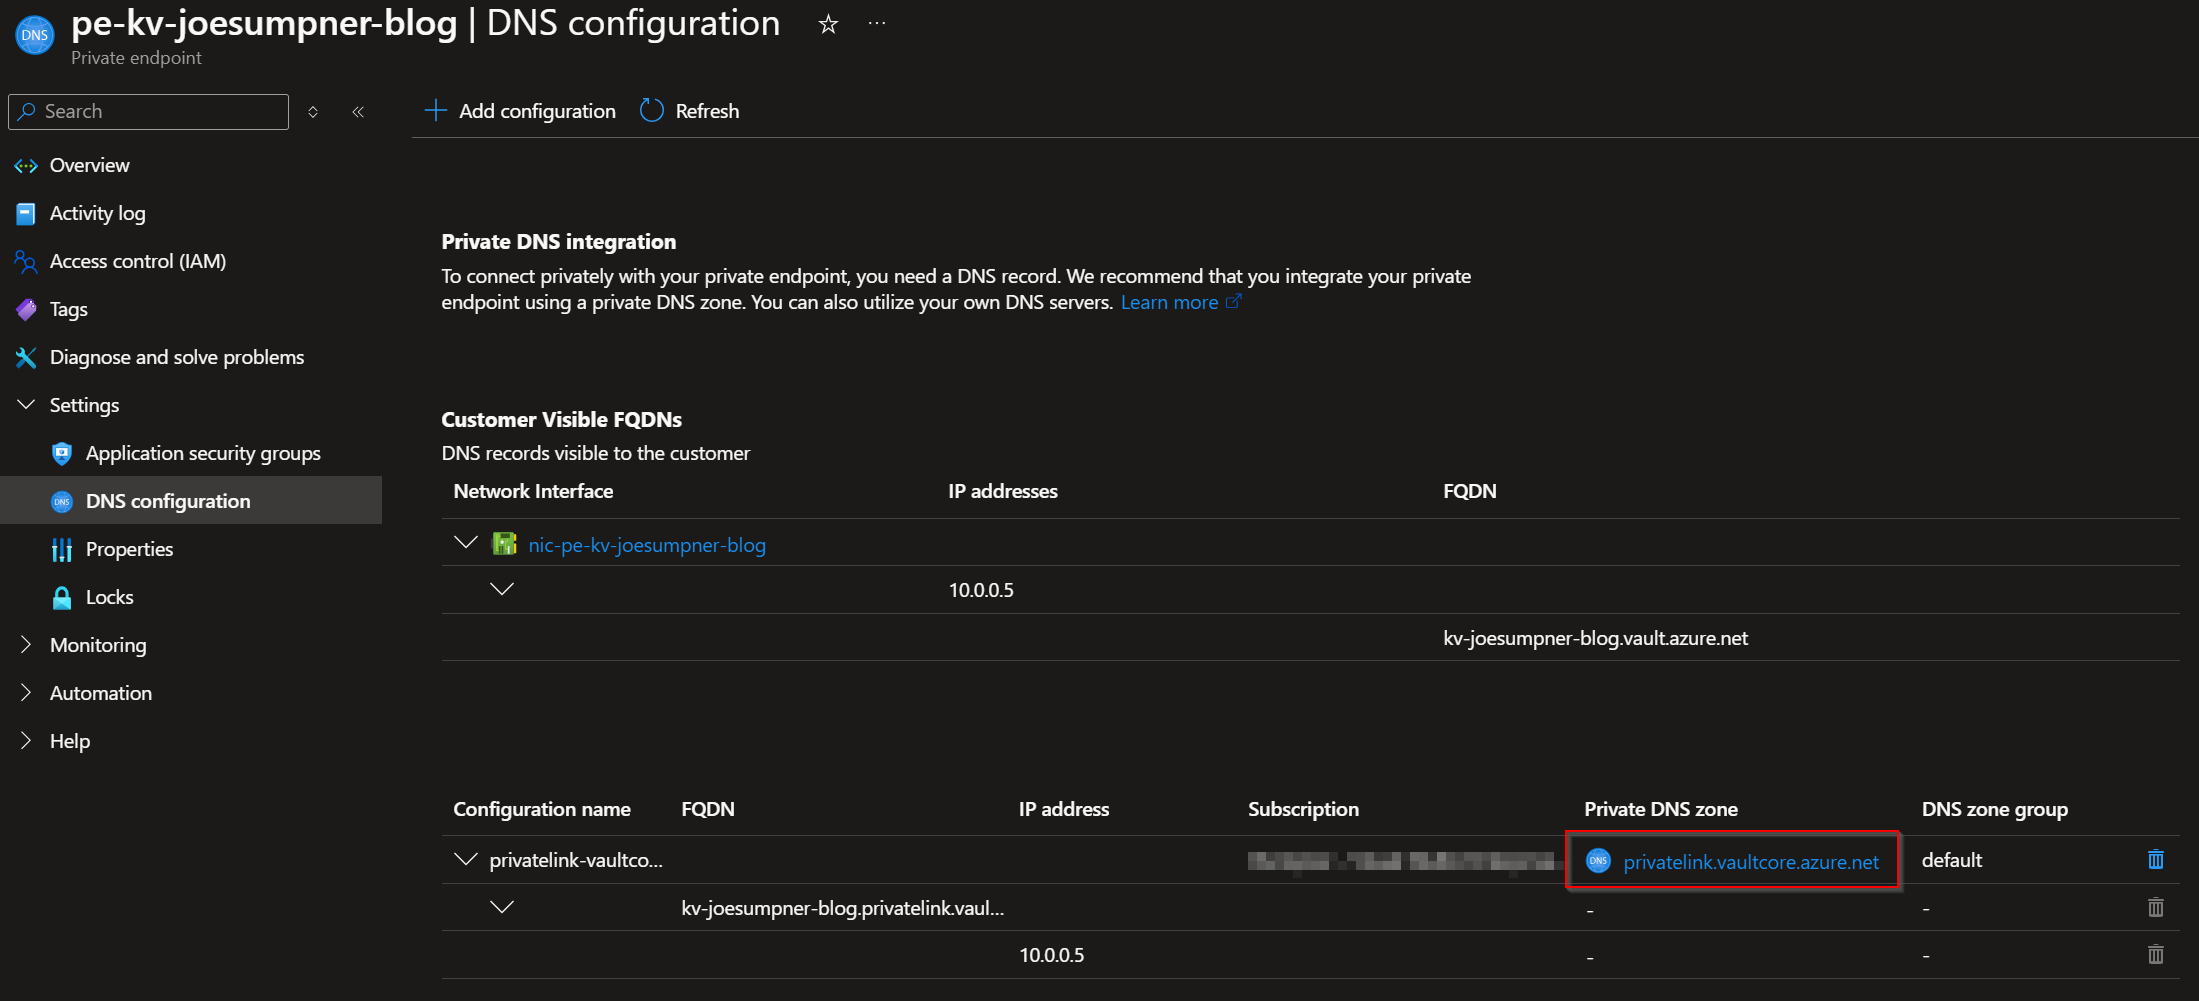Click the 'default' DNS zone group cell
The width and height of the screenshot is (2199, 1001).
[1952, 860]
